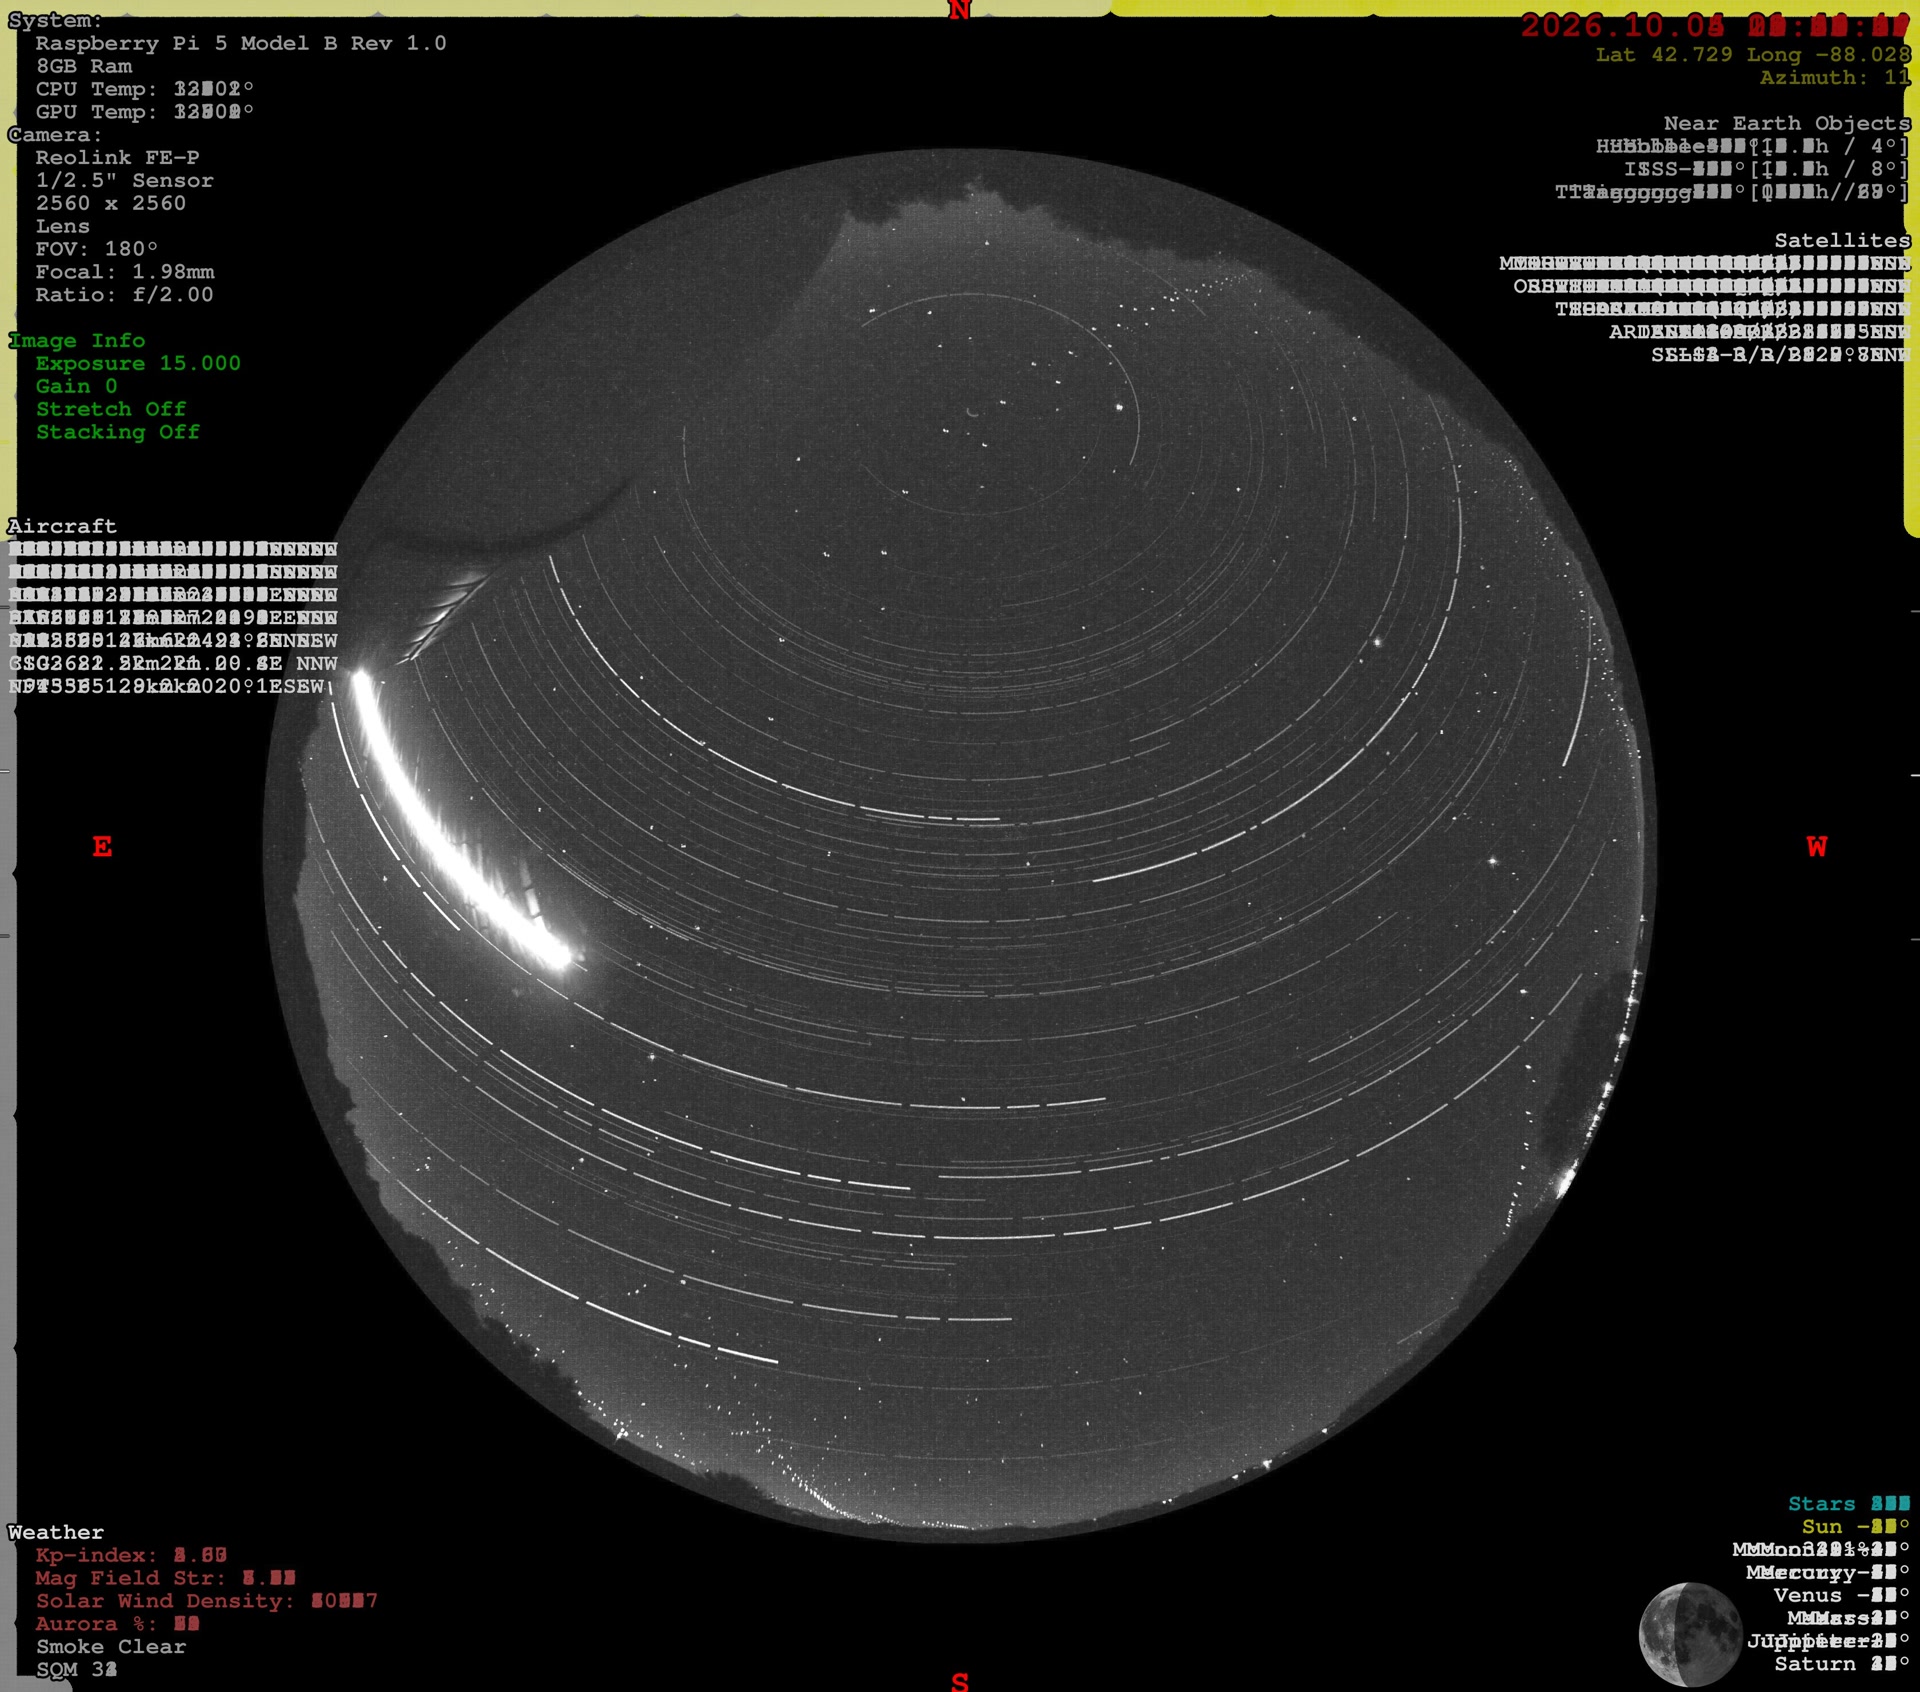1920x1692 pixels.
Task: Click the 'Mag Field Str' reading
Action: point(166,1578)
